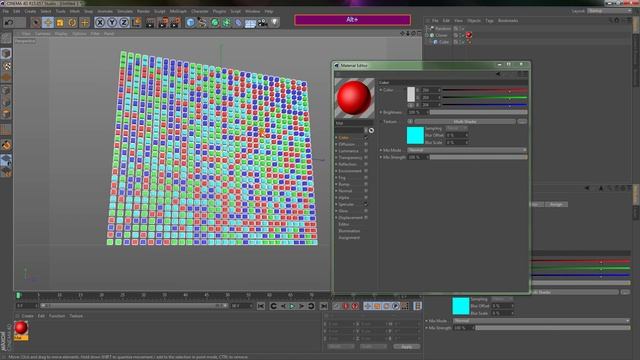Switch to Points mode
The width and height of the screenshot is (640, 360).
6,90
